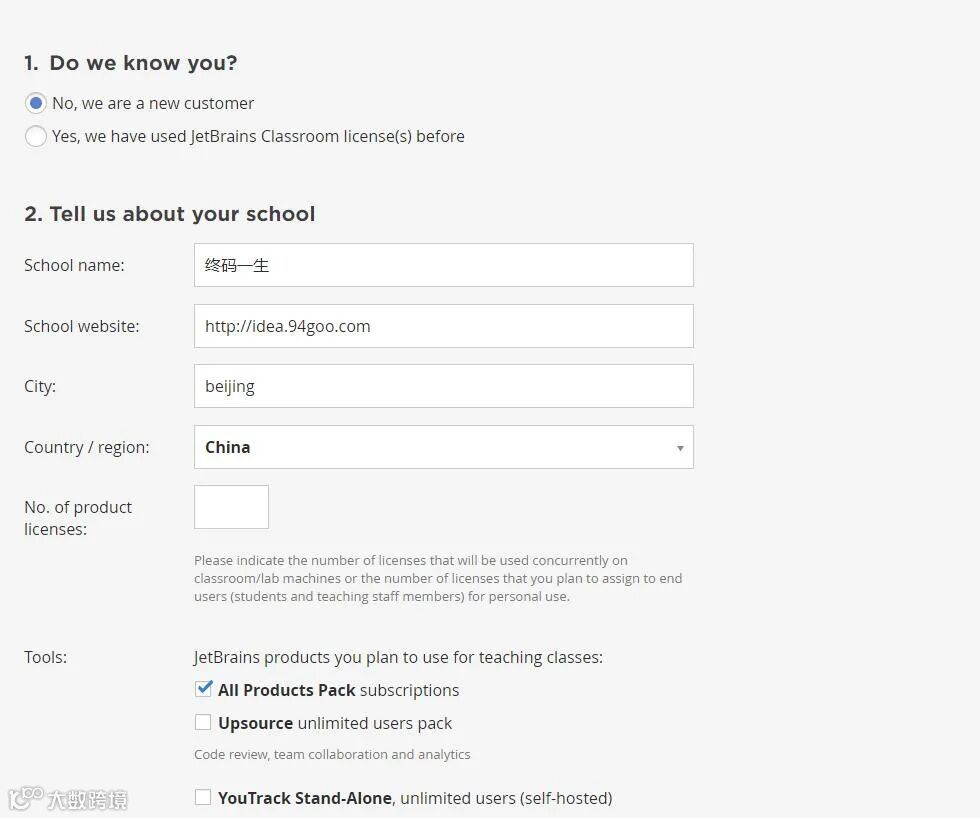This screenshot has width=980, height=818.
Task: Select "No, we are a new customer" radio
Action: pos(36,103)
